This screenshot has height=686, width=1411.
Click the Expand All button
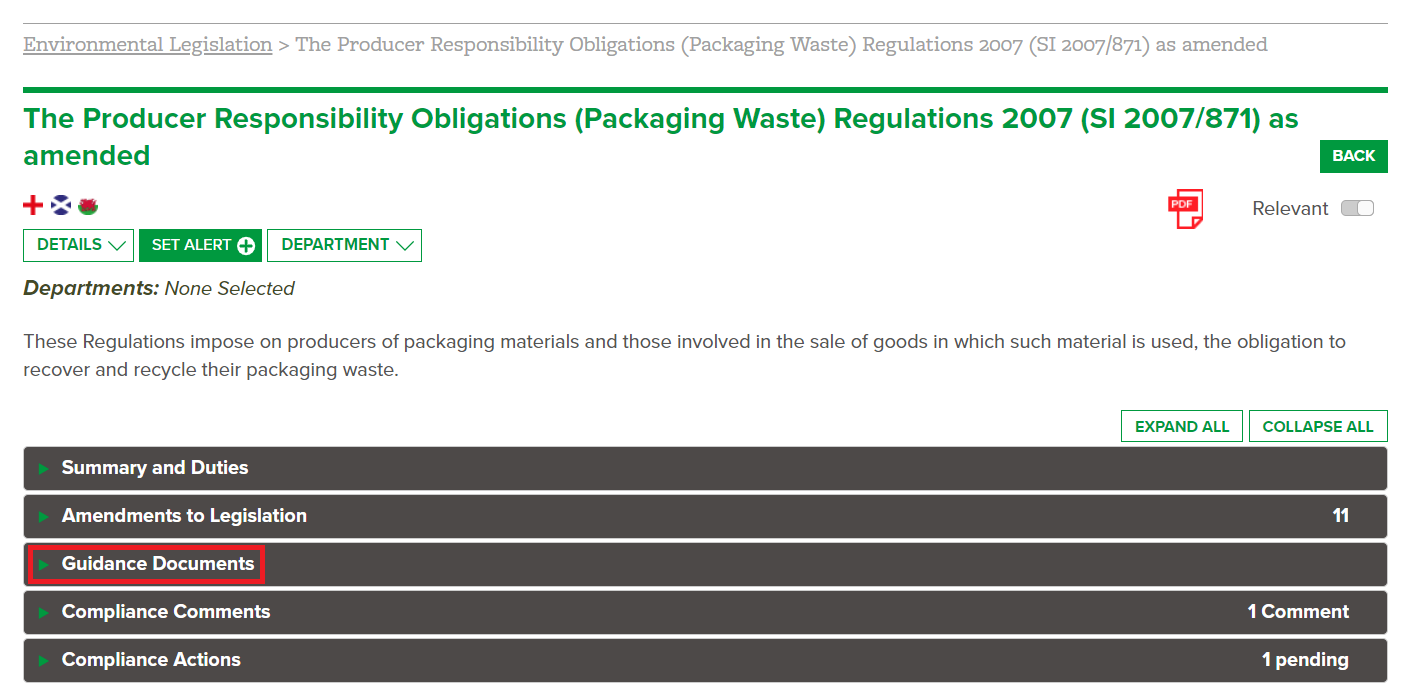[1182, 426]
